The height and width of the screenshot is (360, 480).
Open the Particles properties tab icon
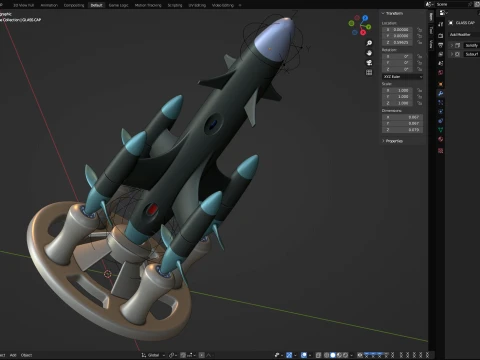(441, 103)
